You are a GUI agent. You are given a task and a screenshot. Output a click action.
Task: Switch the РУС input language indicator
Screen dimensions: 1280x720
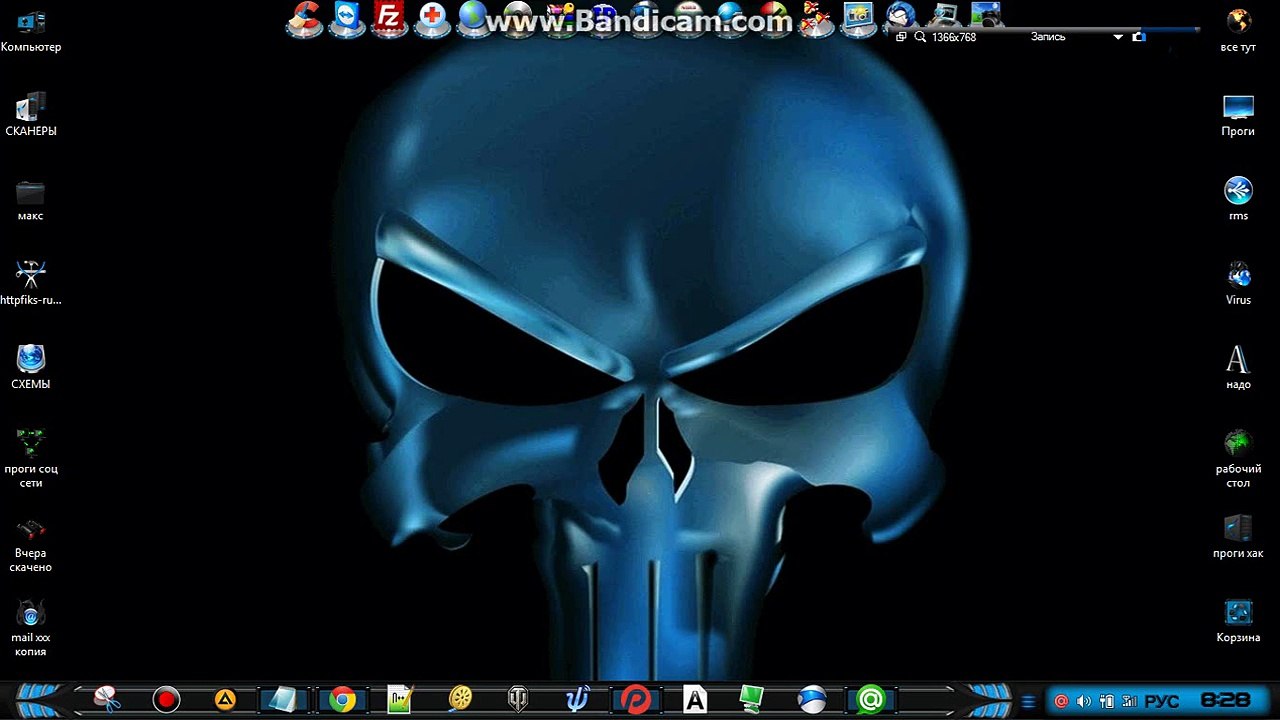point(1162,701)
